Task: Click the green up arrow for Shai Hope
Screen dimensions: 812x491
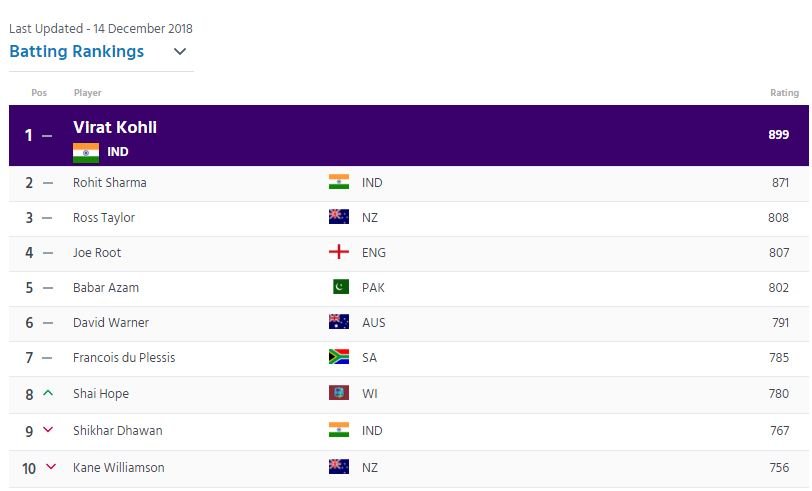Action: click(48, 393)
